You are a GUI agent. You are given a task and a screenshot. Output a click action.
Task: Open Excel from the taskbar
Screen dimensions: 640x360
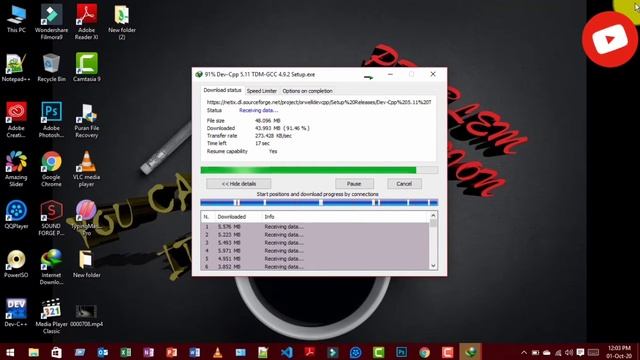click(x=126, y=352)
